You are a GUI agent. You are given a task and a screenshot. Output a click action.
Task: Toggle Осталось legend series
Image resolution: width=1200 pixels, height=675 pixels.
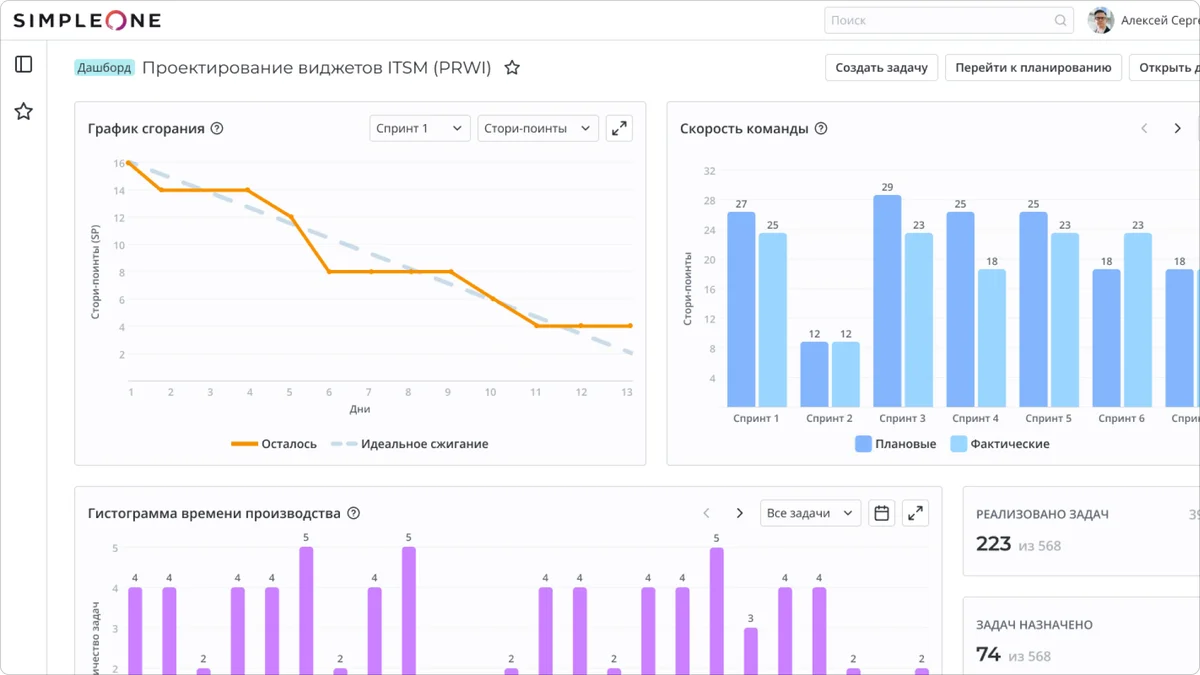[x=274, y=444]
